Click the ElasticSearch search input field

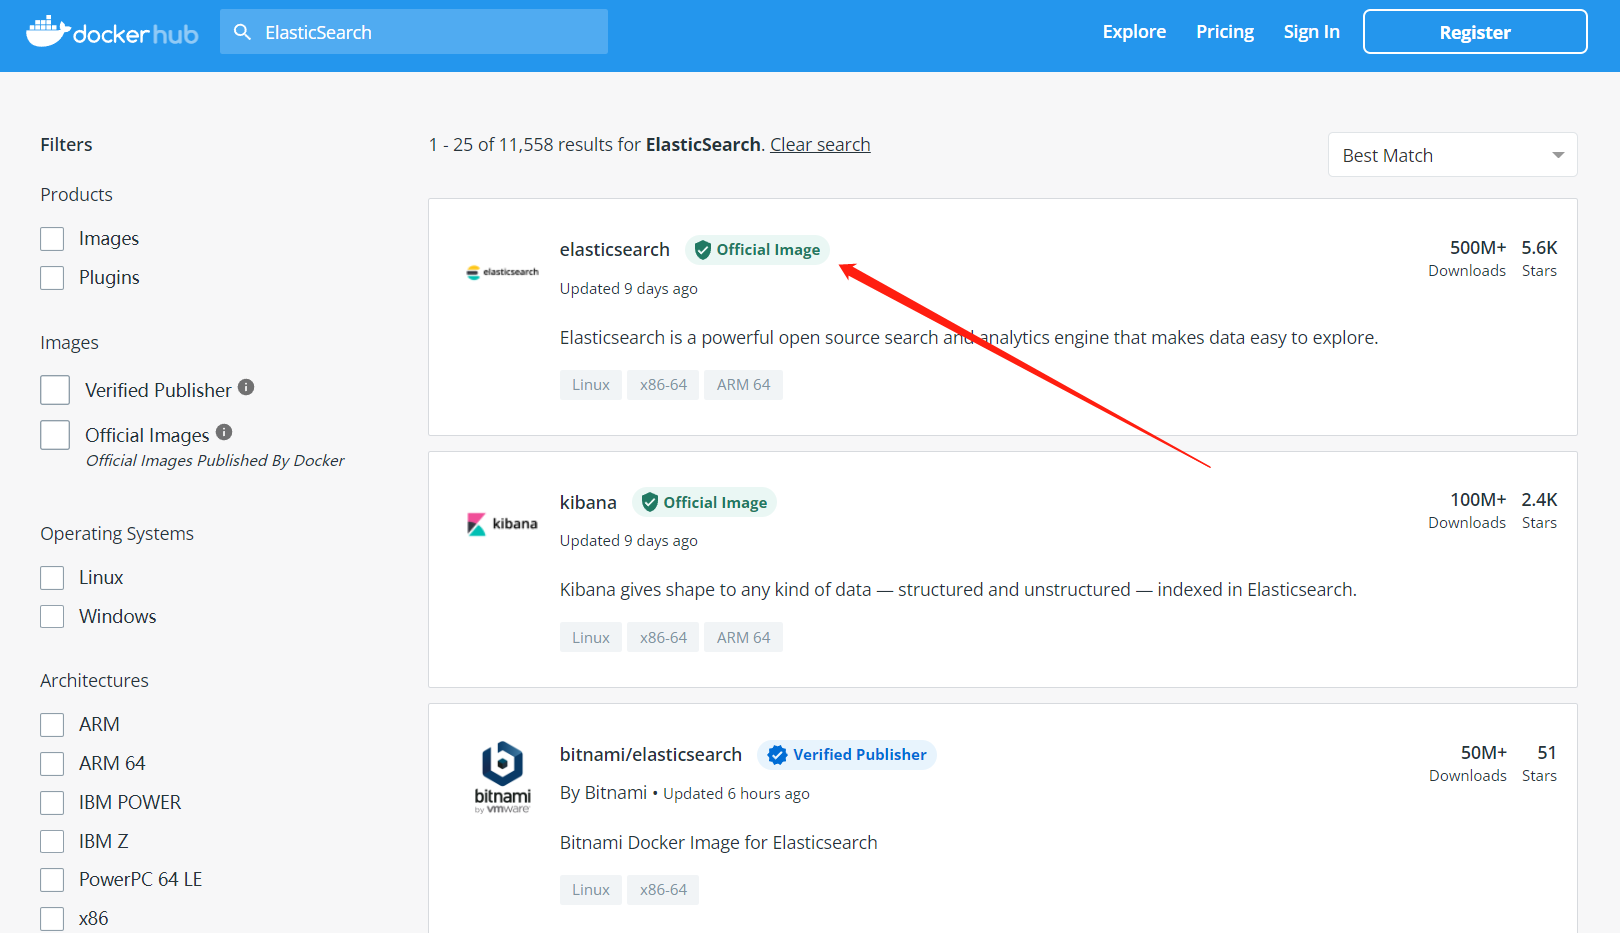(x=414, y=32)
